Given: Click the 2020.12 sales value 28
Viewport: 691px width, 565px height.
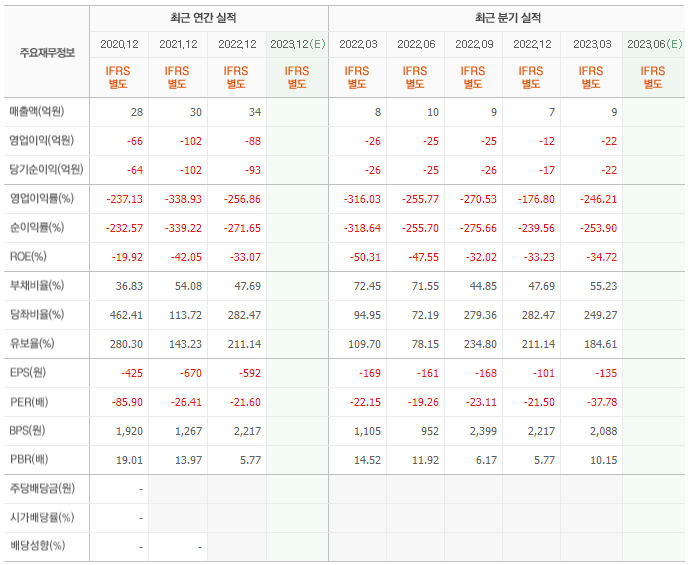Looking at the screenshot, I should pyautogui.click(x=137, y=112).
